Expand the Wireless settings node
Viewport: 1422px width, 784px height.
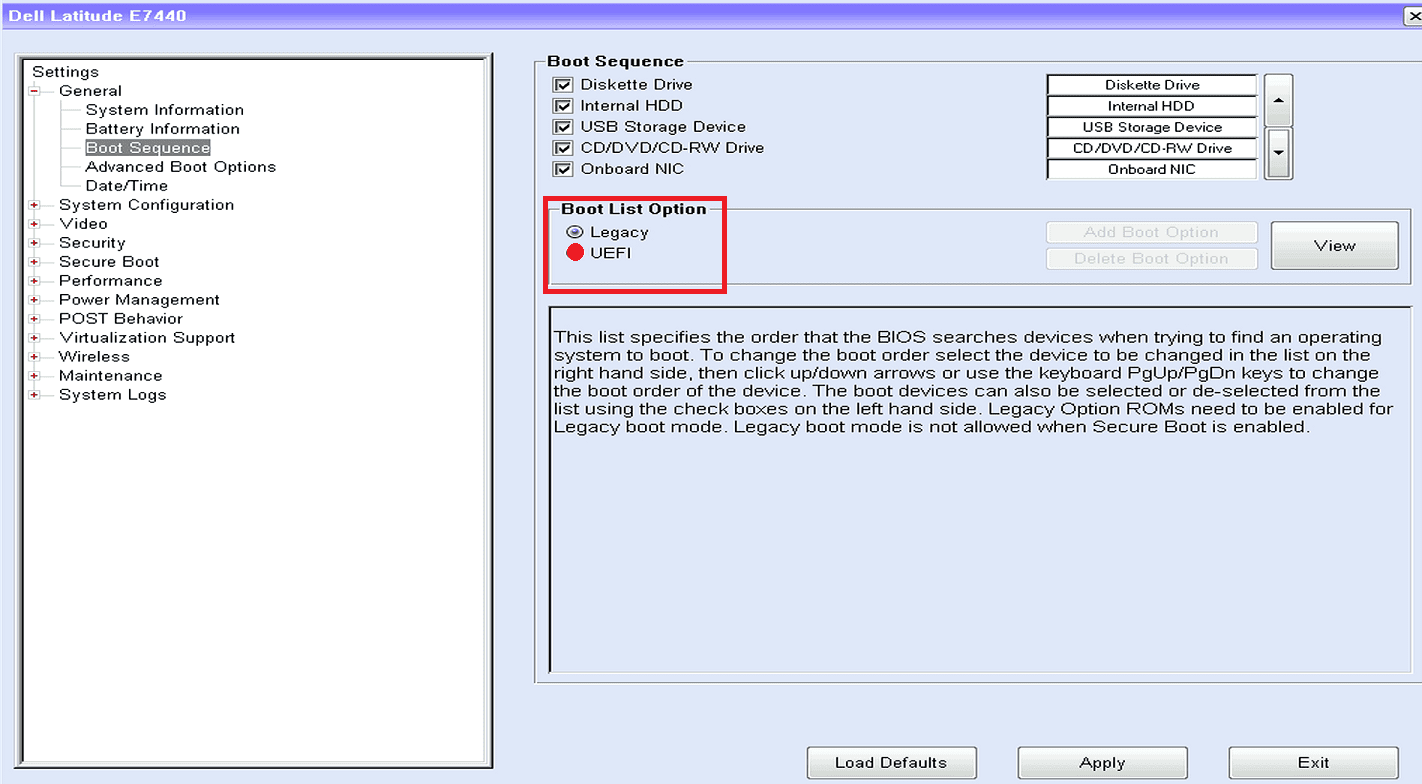tap(35, 357)
